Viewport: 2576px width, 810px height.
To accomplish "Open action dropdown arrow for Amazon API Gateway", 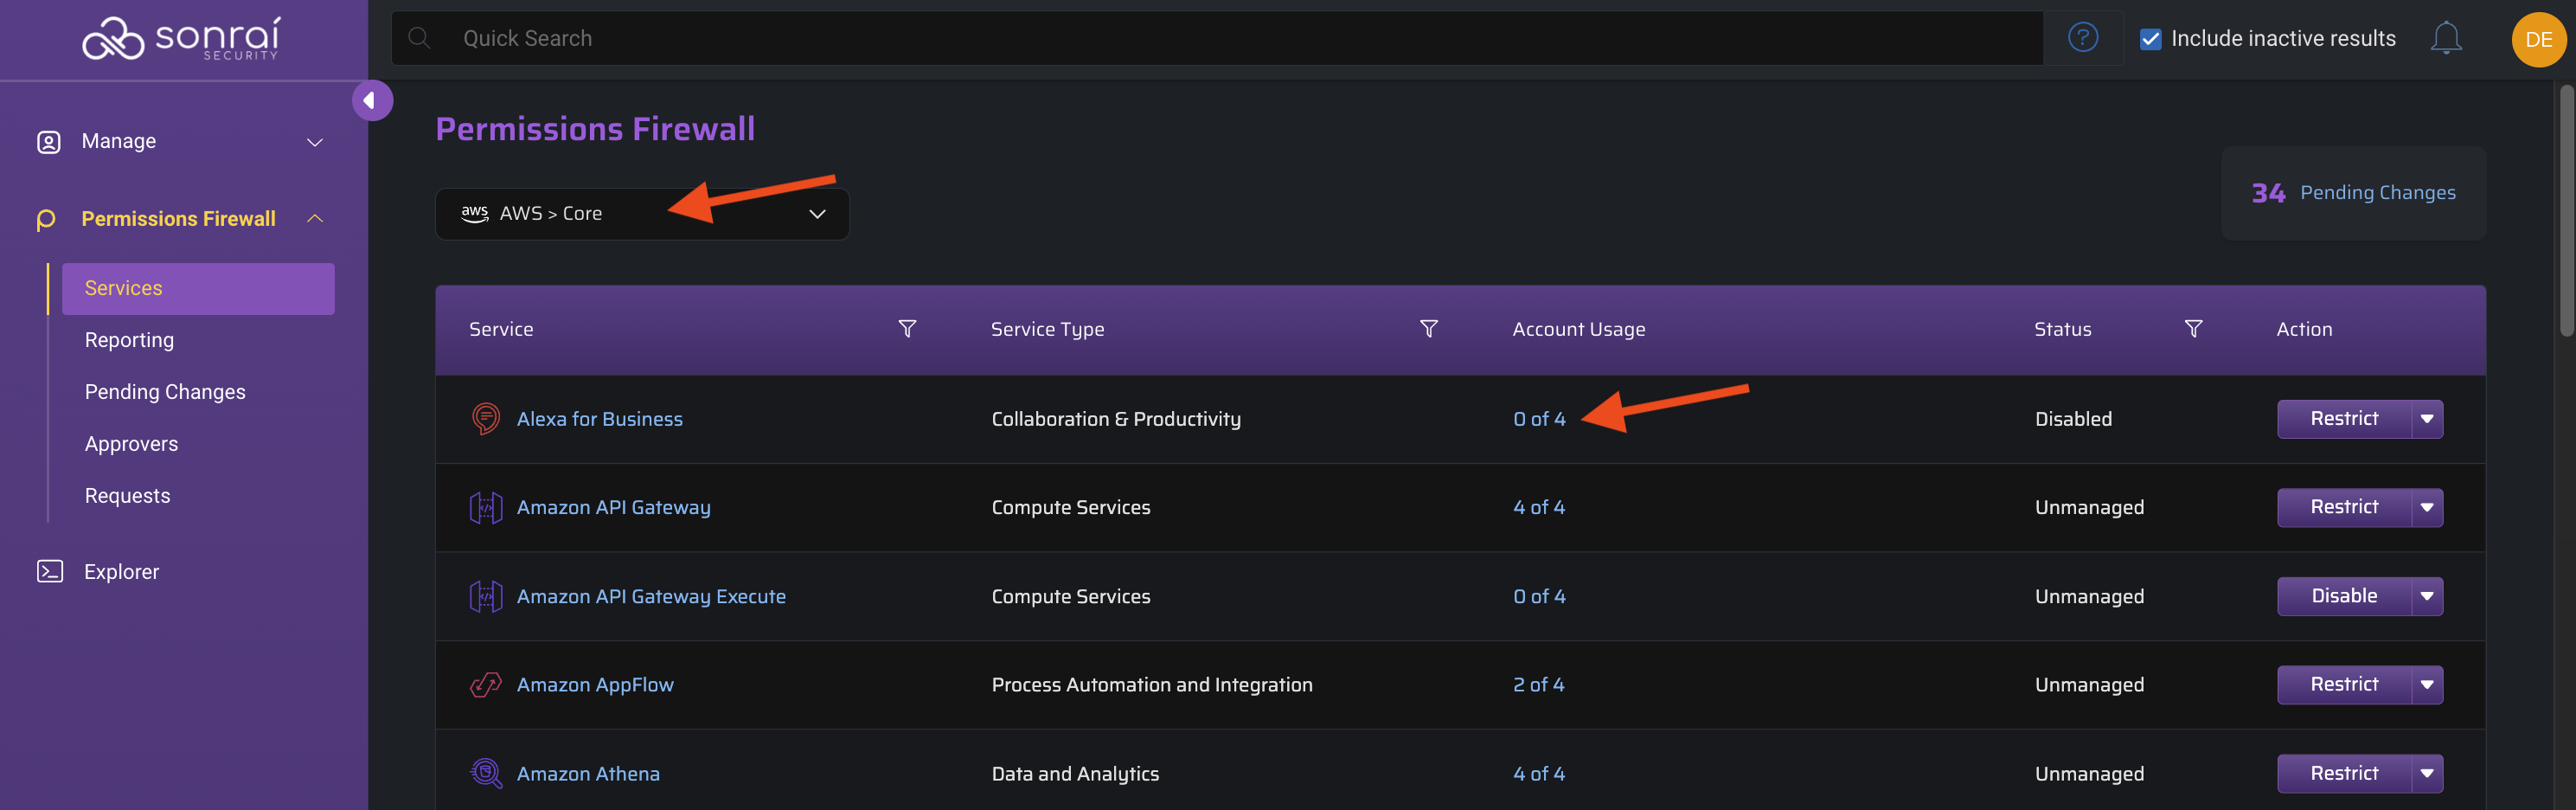I will (2427, 507).
